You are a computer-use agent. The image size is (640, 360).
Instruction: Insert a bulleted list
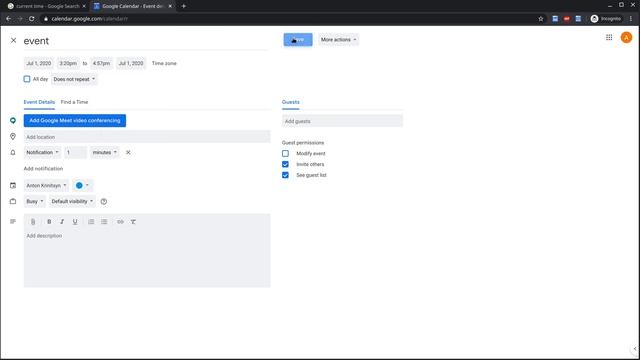point(104,222)
